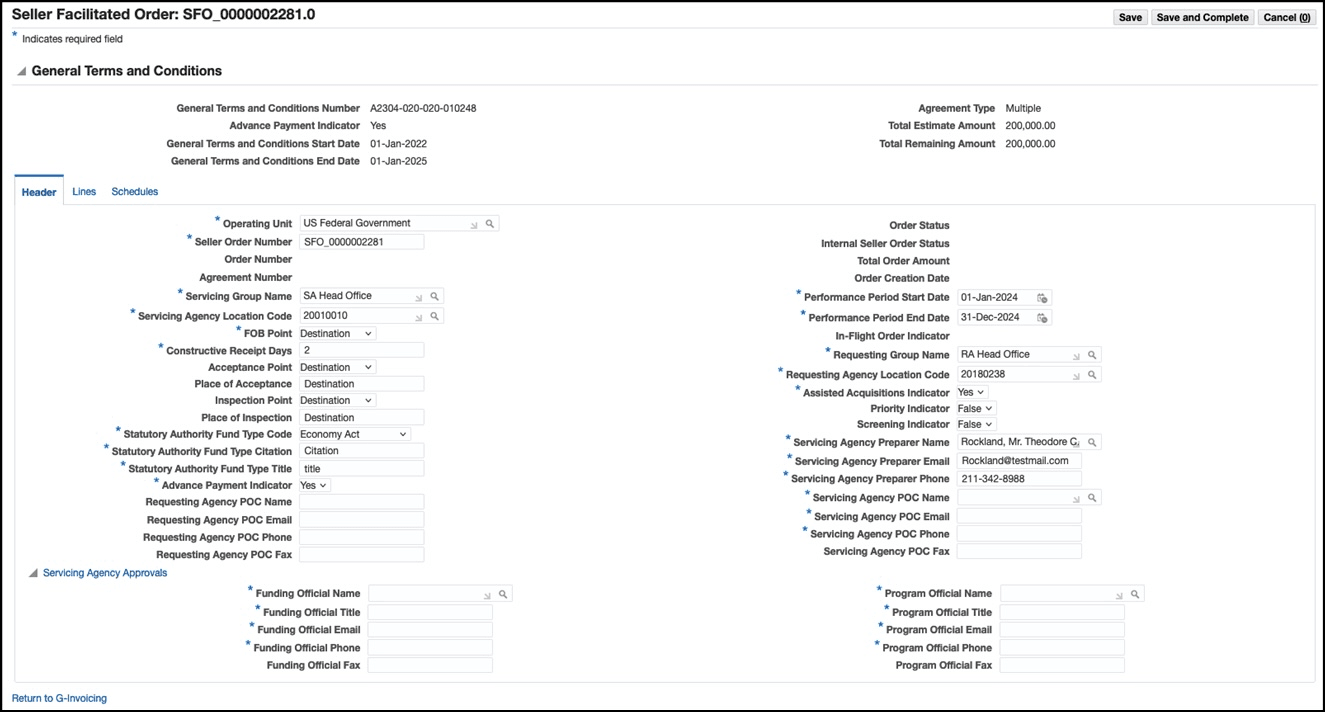Click the Save and Complete button
Screen dimensions: 1325x712
pos(1202,17)
